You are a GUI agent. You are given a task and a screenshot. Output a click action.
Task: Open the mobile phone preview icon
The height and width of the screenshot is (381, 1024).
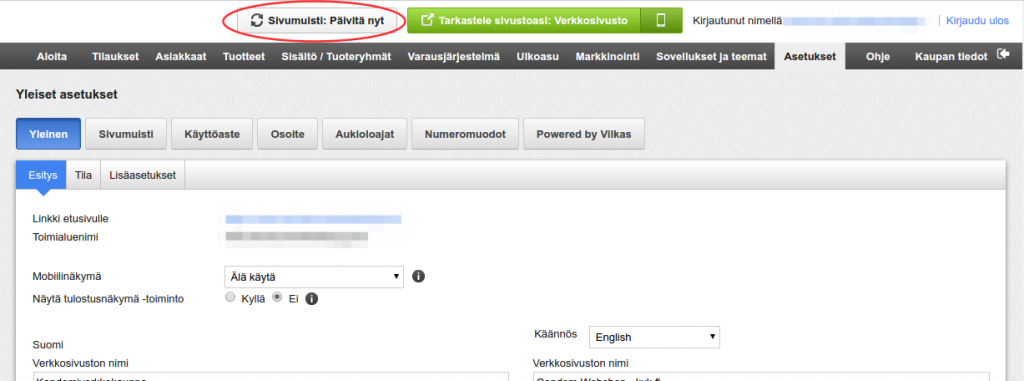pyautogui.click(x=661, y=20)
